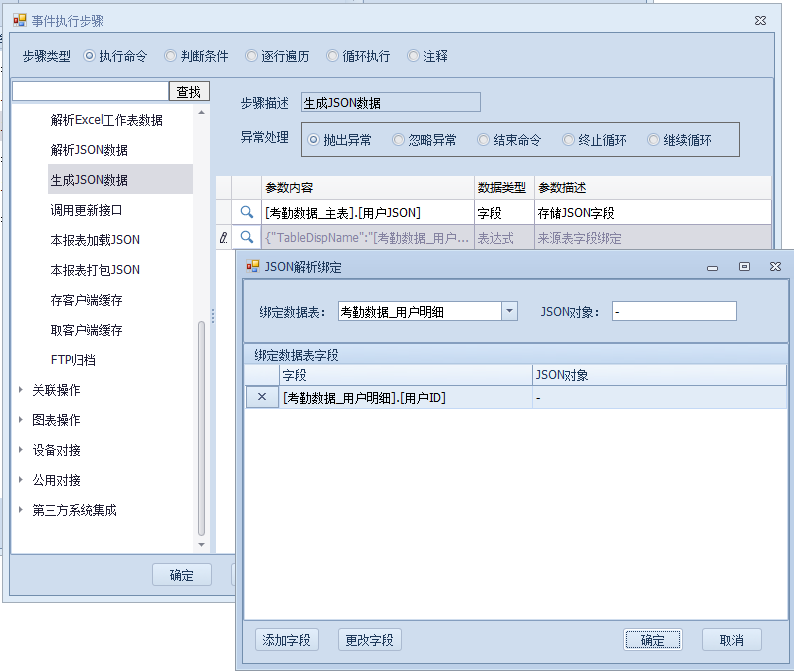Click the magnifier icon beside 用户JSON row

click(247, 212)
